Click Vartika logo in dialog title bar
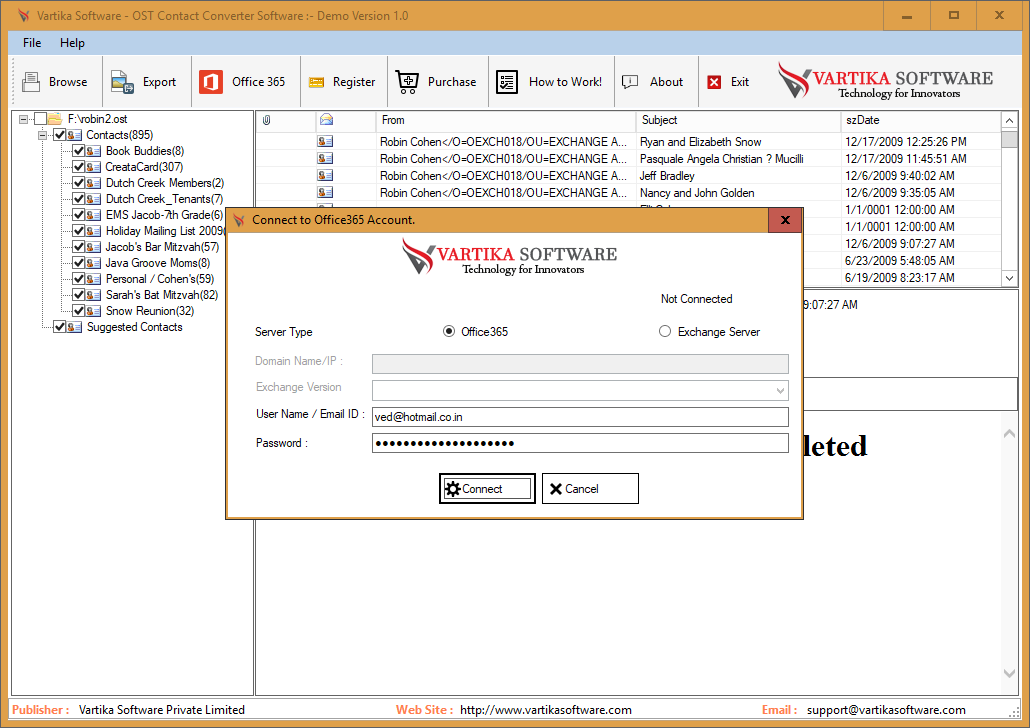Screen dimensions: 1030x728 coord(239,220)
